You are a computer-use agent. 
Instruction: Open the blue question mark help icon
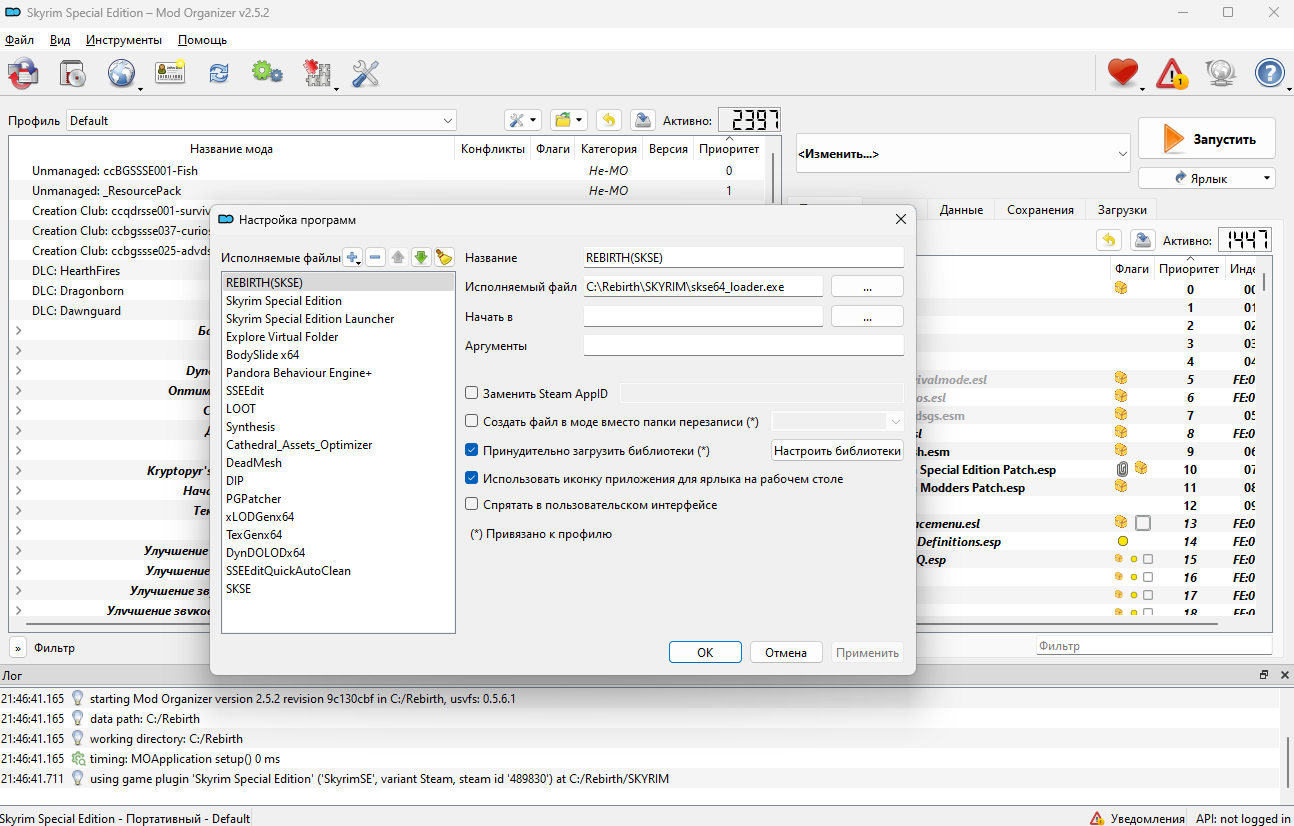click(1270, 73)
